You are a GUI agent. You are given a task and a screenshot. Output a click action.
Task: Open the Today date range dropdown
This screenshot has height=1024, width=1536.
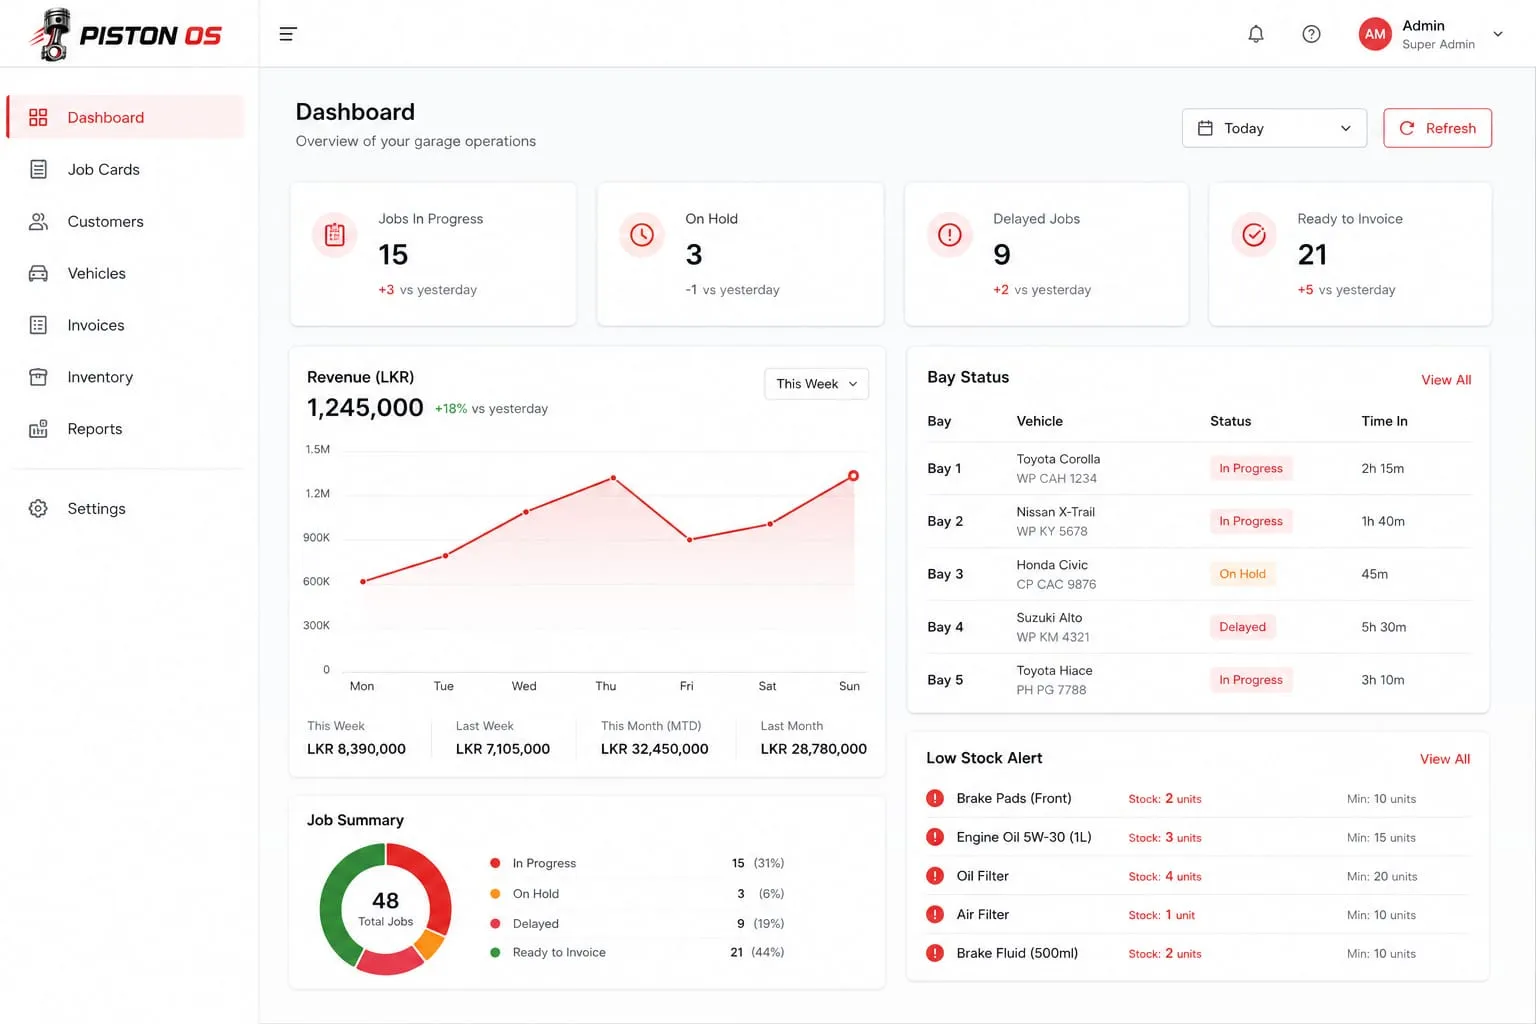[x=1274, y=128]
